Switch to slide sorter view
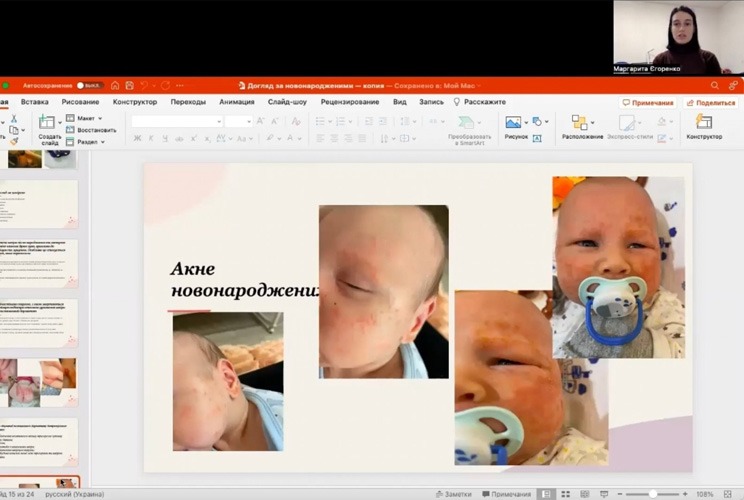 (564, 494)
